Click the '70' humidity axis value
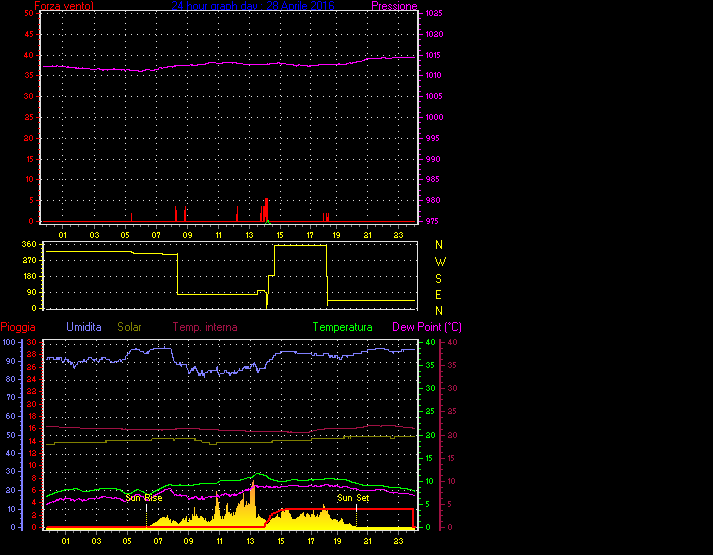This screenshot has width=713, height=555. [x=11, y=397]
